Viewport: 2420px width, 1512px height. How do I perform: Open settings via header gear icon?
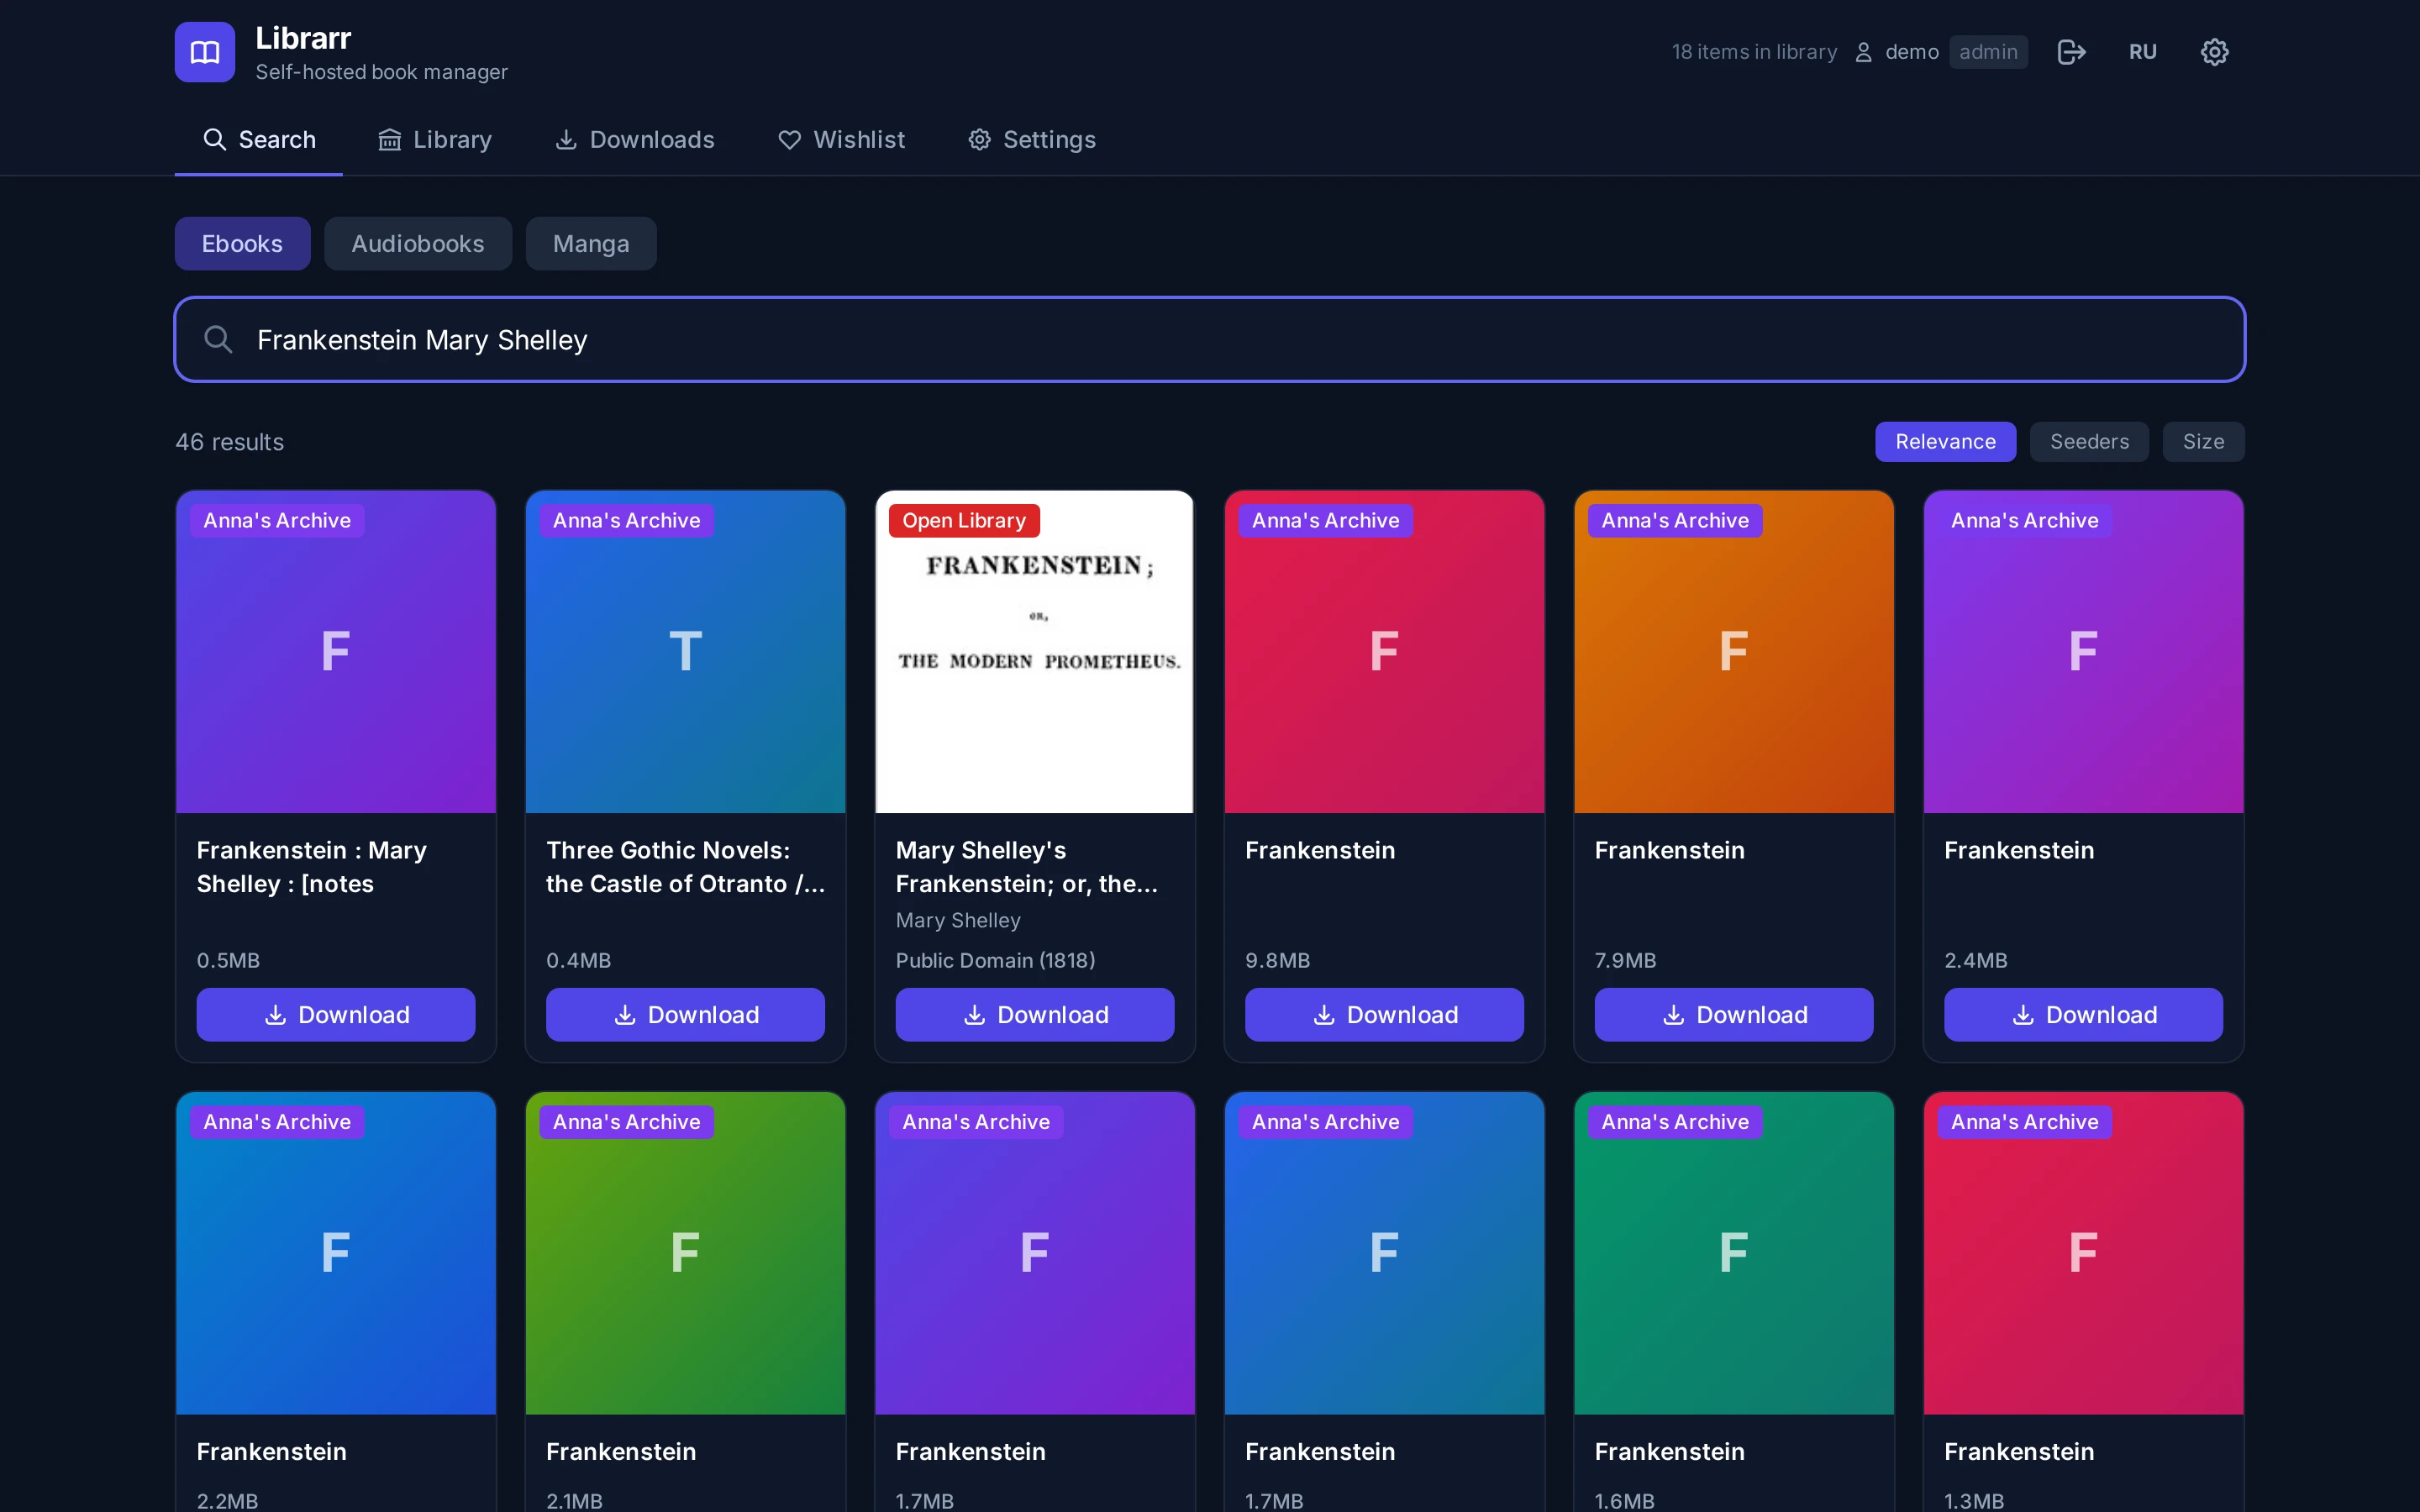(2214, 52)
